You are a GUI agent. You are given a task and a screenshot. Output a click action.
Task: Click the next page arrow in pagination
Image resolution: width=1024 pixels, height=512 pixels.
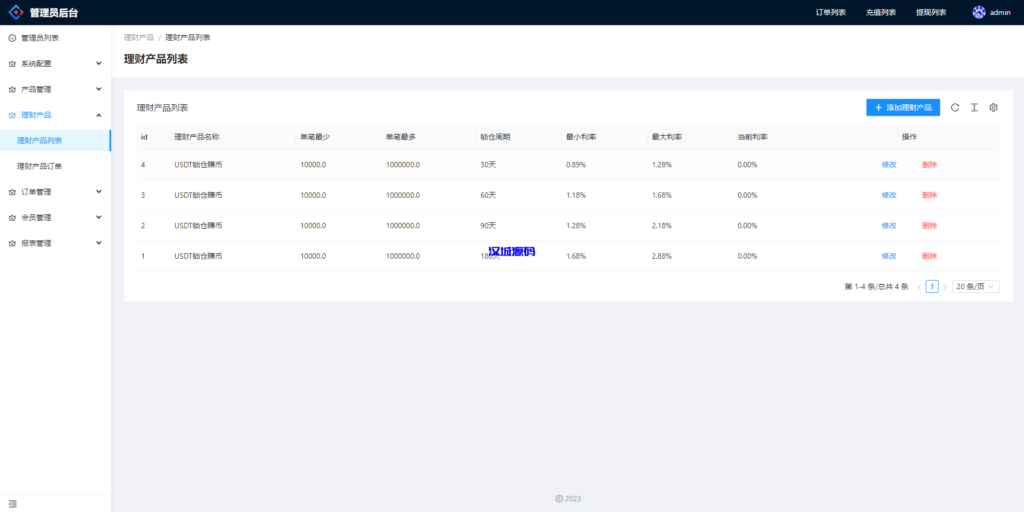pos(945,287)
